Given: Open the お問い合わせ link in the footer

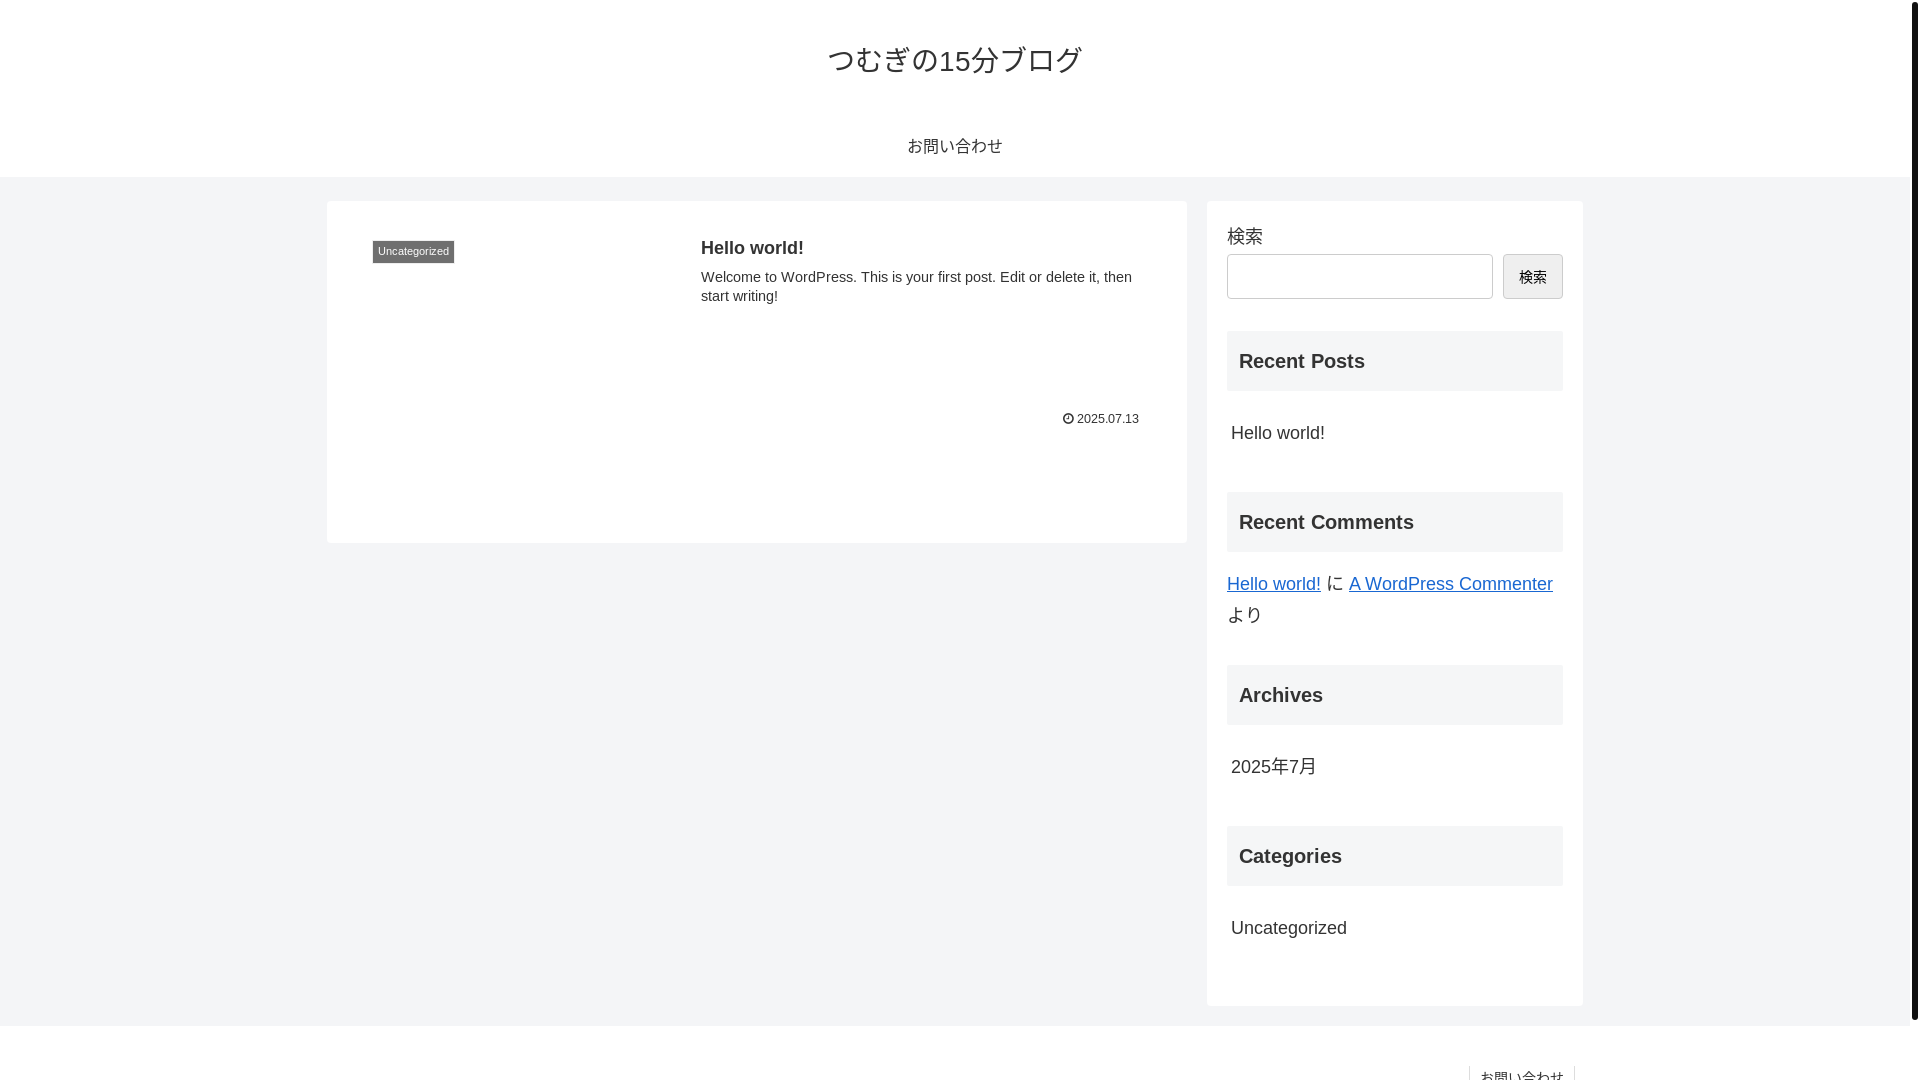Looking at the screenshot, I should (1521, 1074).
